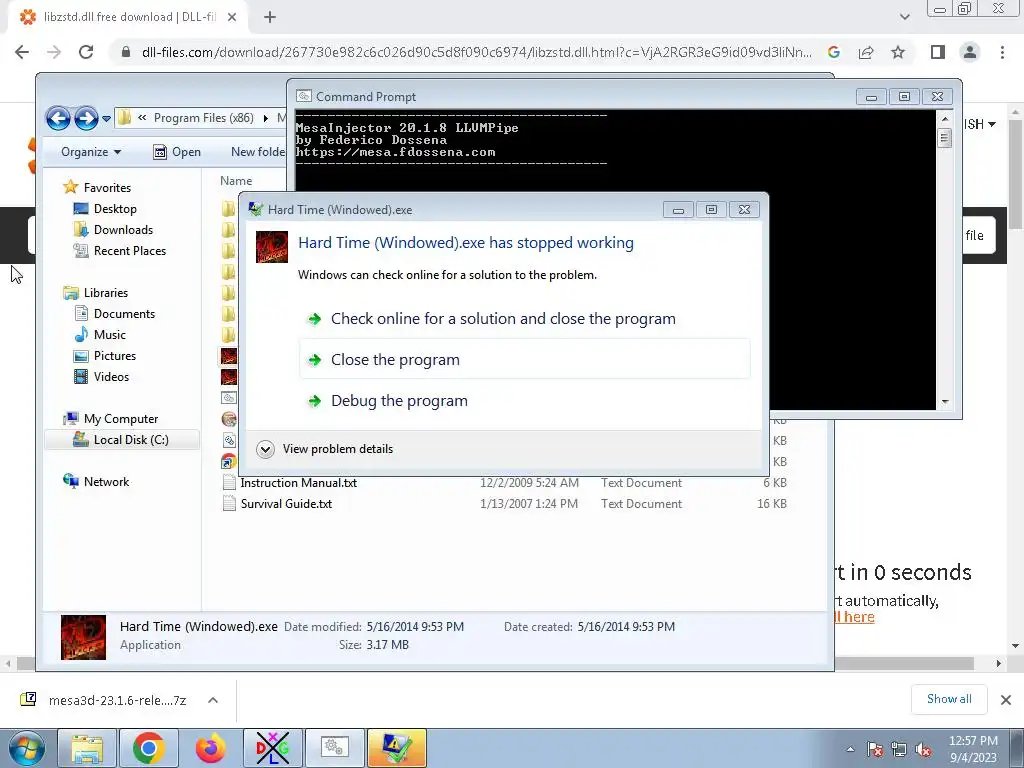The image size is (1024, 768).
Task: Open the Music library
Action: [x=110, y=334]
